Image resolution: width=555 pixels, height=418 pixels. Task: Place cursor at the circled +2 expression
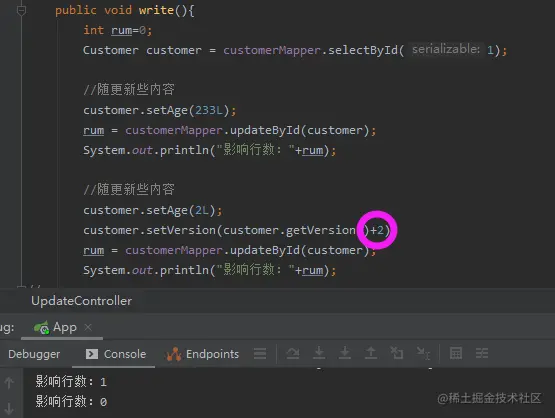tap(377, 230)
